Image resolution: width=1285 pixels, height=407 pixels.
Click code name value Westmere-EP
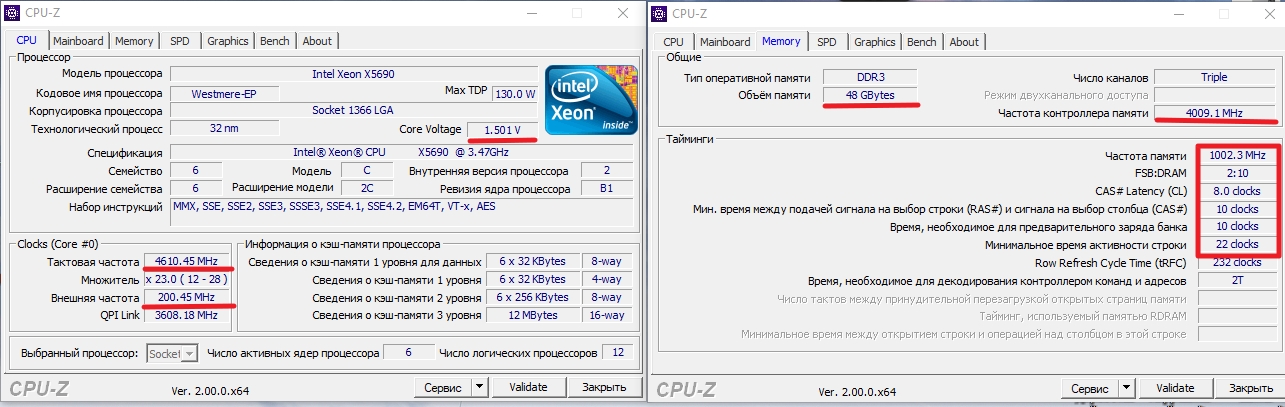[x=222, y=93]
